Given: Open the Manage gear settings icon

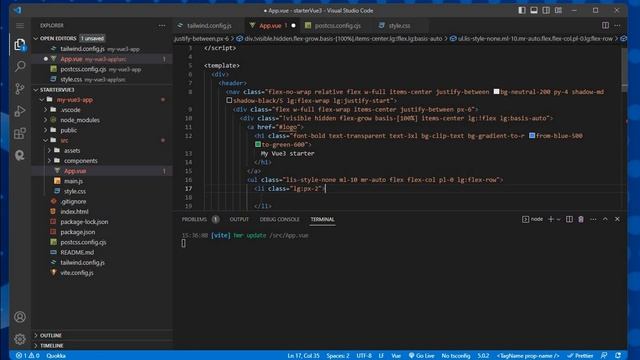Looking at the screenshot, I should coord(20,339).
